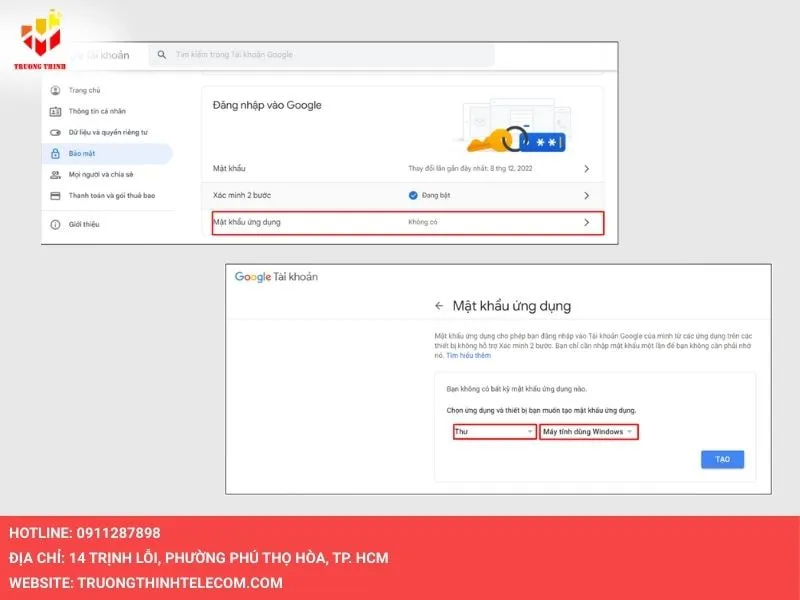Viewport: 800px width, 600px height.
Task: Open the Máy tính dùng Windows device dropdown
Action: click(x=588, y=432)
